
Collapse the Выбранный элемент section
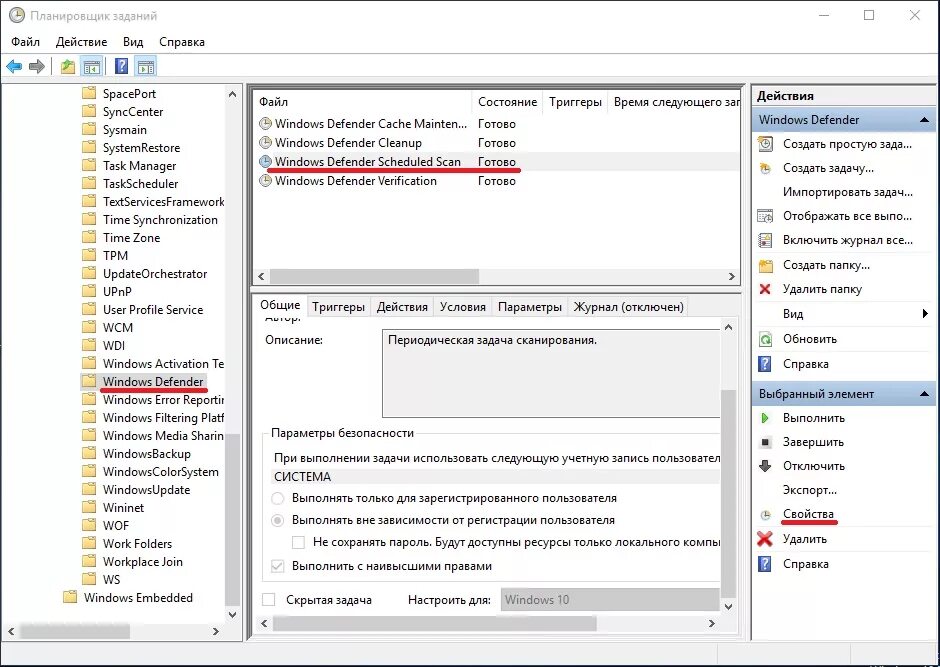(924, 394)
